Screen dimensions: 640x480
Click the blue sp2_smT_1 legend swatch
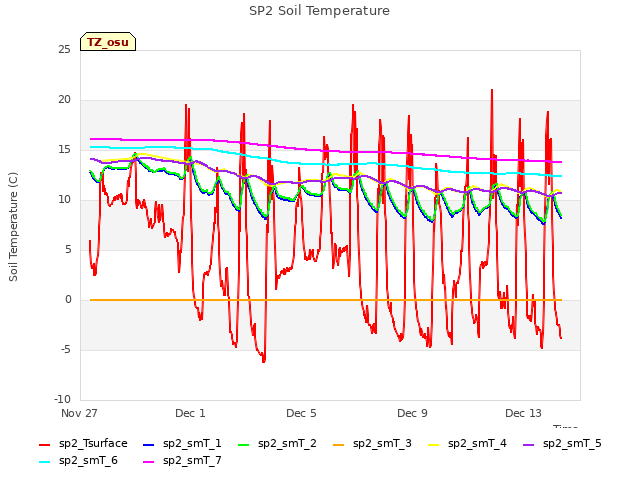(149, 444)
